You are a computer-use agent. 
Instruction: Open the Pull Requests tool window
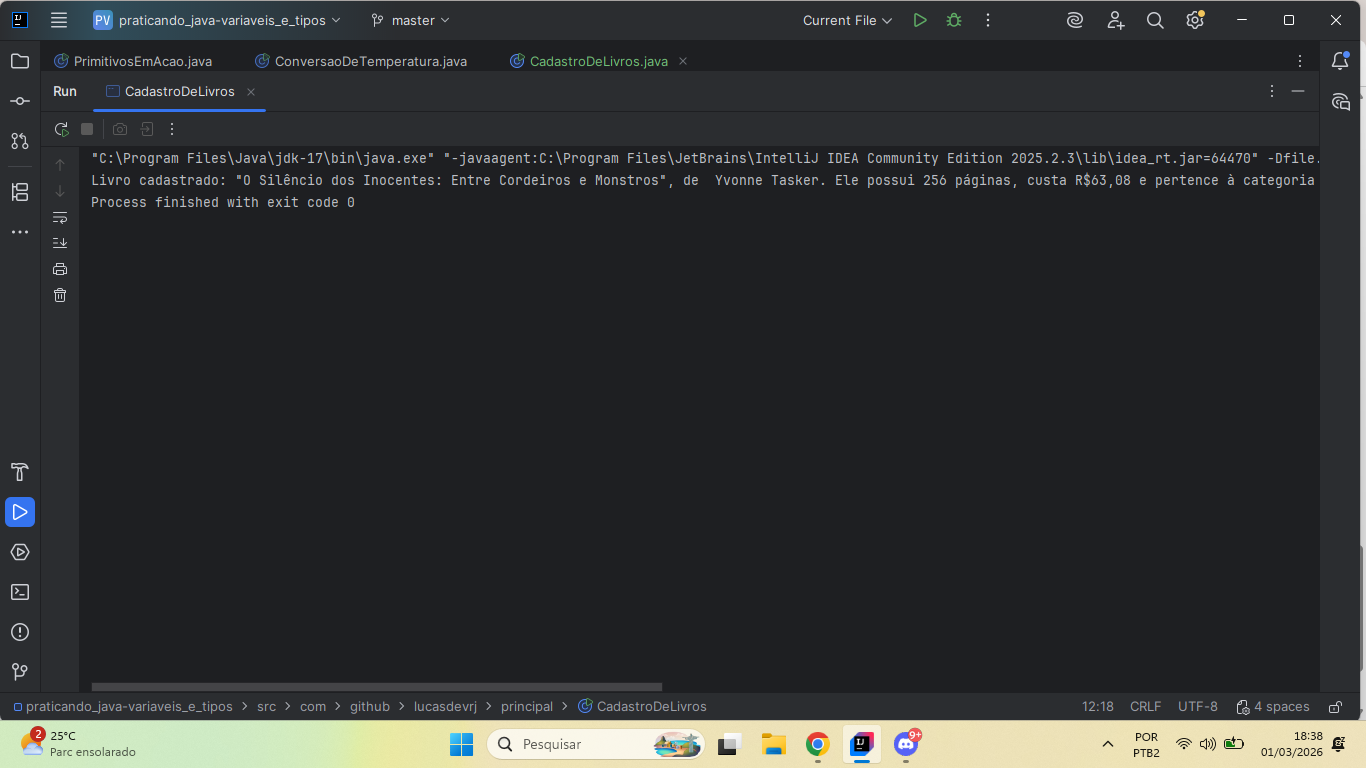point(20,141)
